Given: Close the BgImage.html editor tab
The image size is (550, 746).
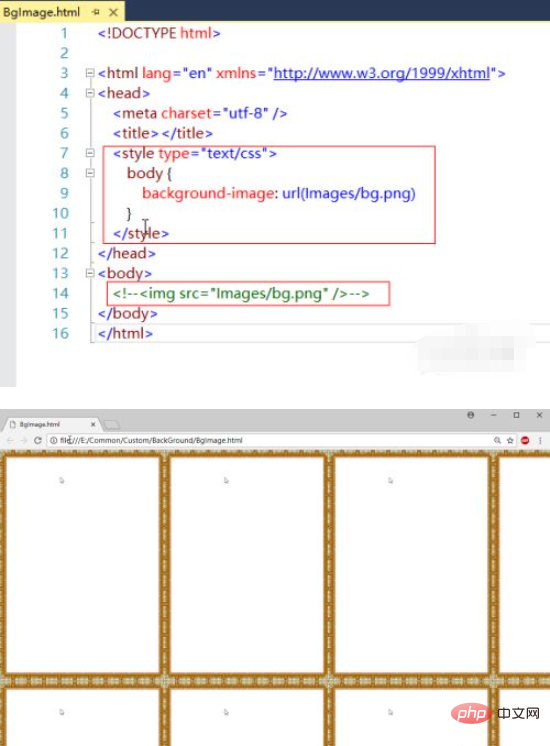Looking at the screenshot, I should click(x=113, y=12).
